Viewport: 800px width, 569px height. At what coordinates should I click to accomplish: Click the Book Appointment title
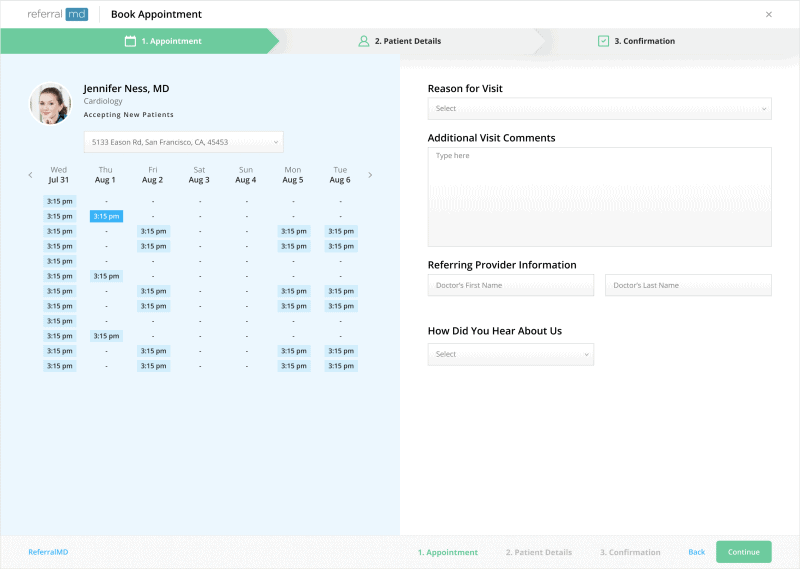pos(156,14)
